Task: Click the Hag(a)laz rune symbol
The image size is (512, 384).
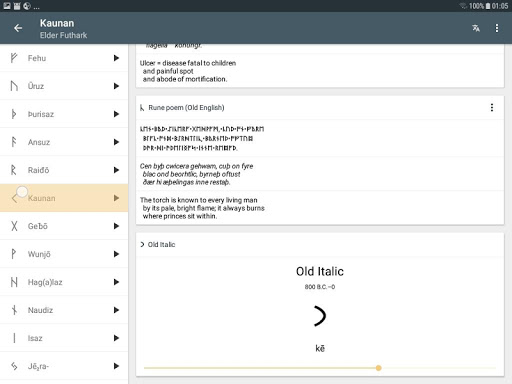Action: (14, 282)
